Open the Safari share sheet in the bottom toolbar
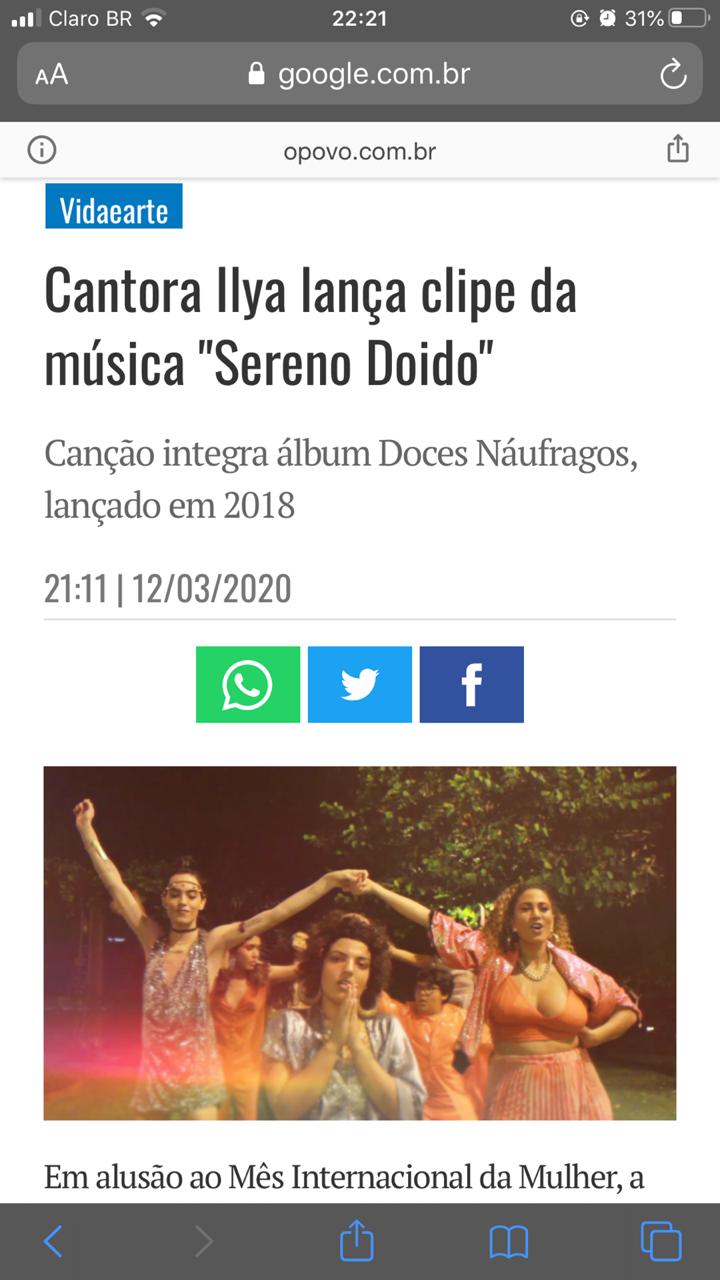The height and width of the screenshot is (1280, 720). tap(357, 1241)
